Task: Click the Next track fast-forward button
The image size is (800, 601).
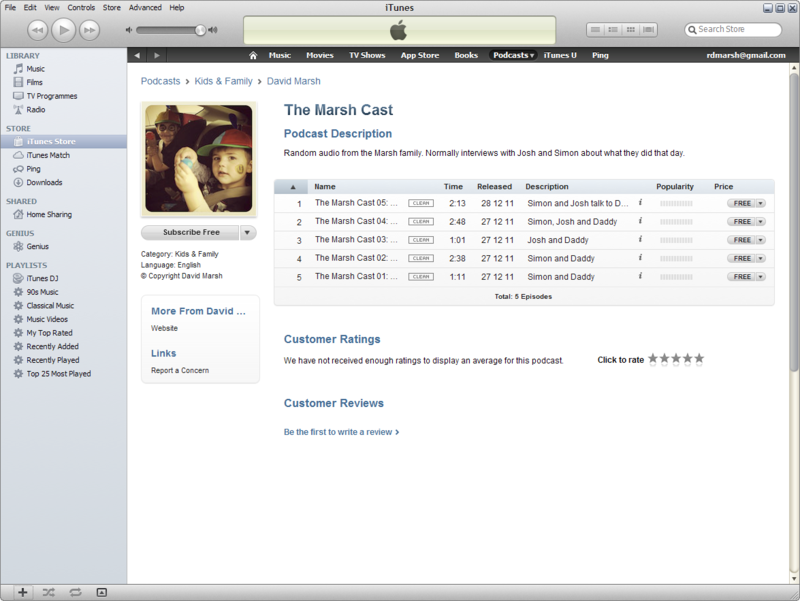Action: 89,30
